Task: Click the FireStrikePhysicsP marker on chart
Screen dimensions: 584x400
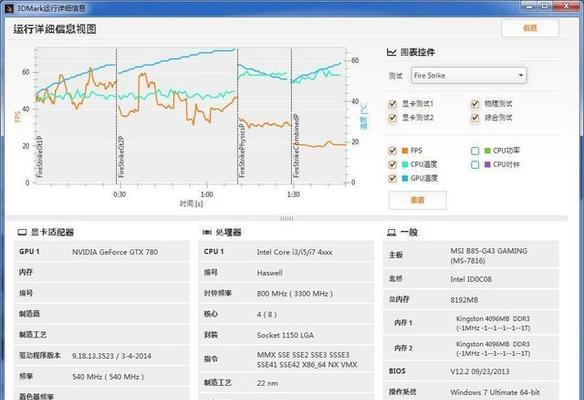Action: (x=242, y=150)
